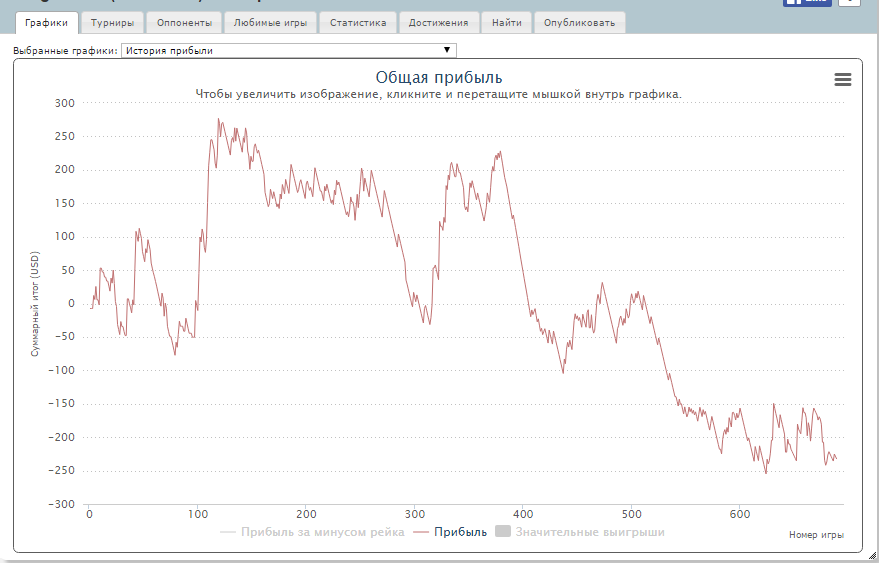Switch to the Оппоненты tab
The image size is (879, 563).
click(x=184, y=23)
